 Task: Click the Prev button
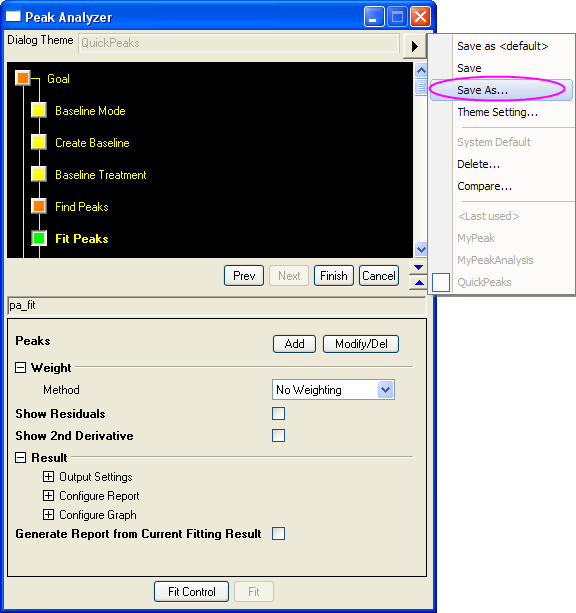coord(244,276)
